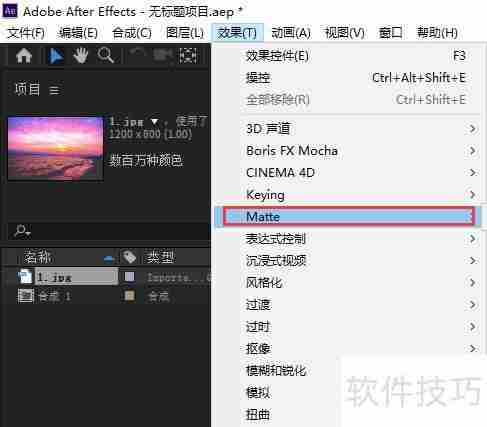Select the Zoom magnifier tool
The image size is (487, 427).
[x=106, y=56]
